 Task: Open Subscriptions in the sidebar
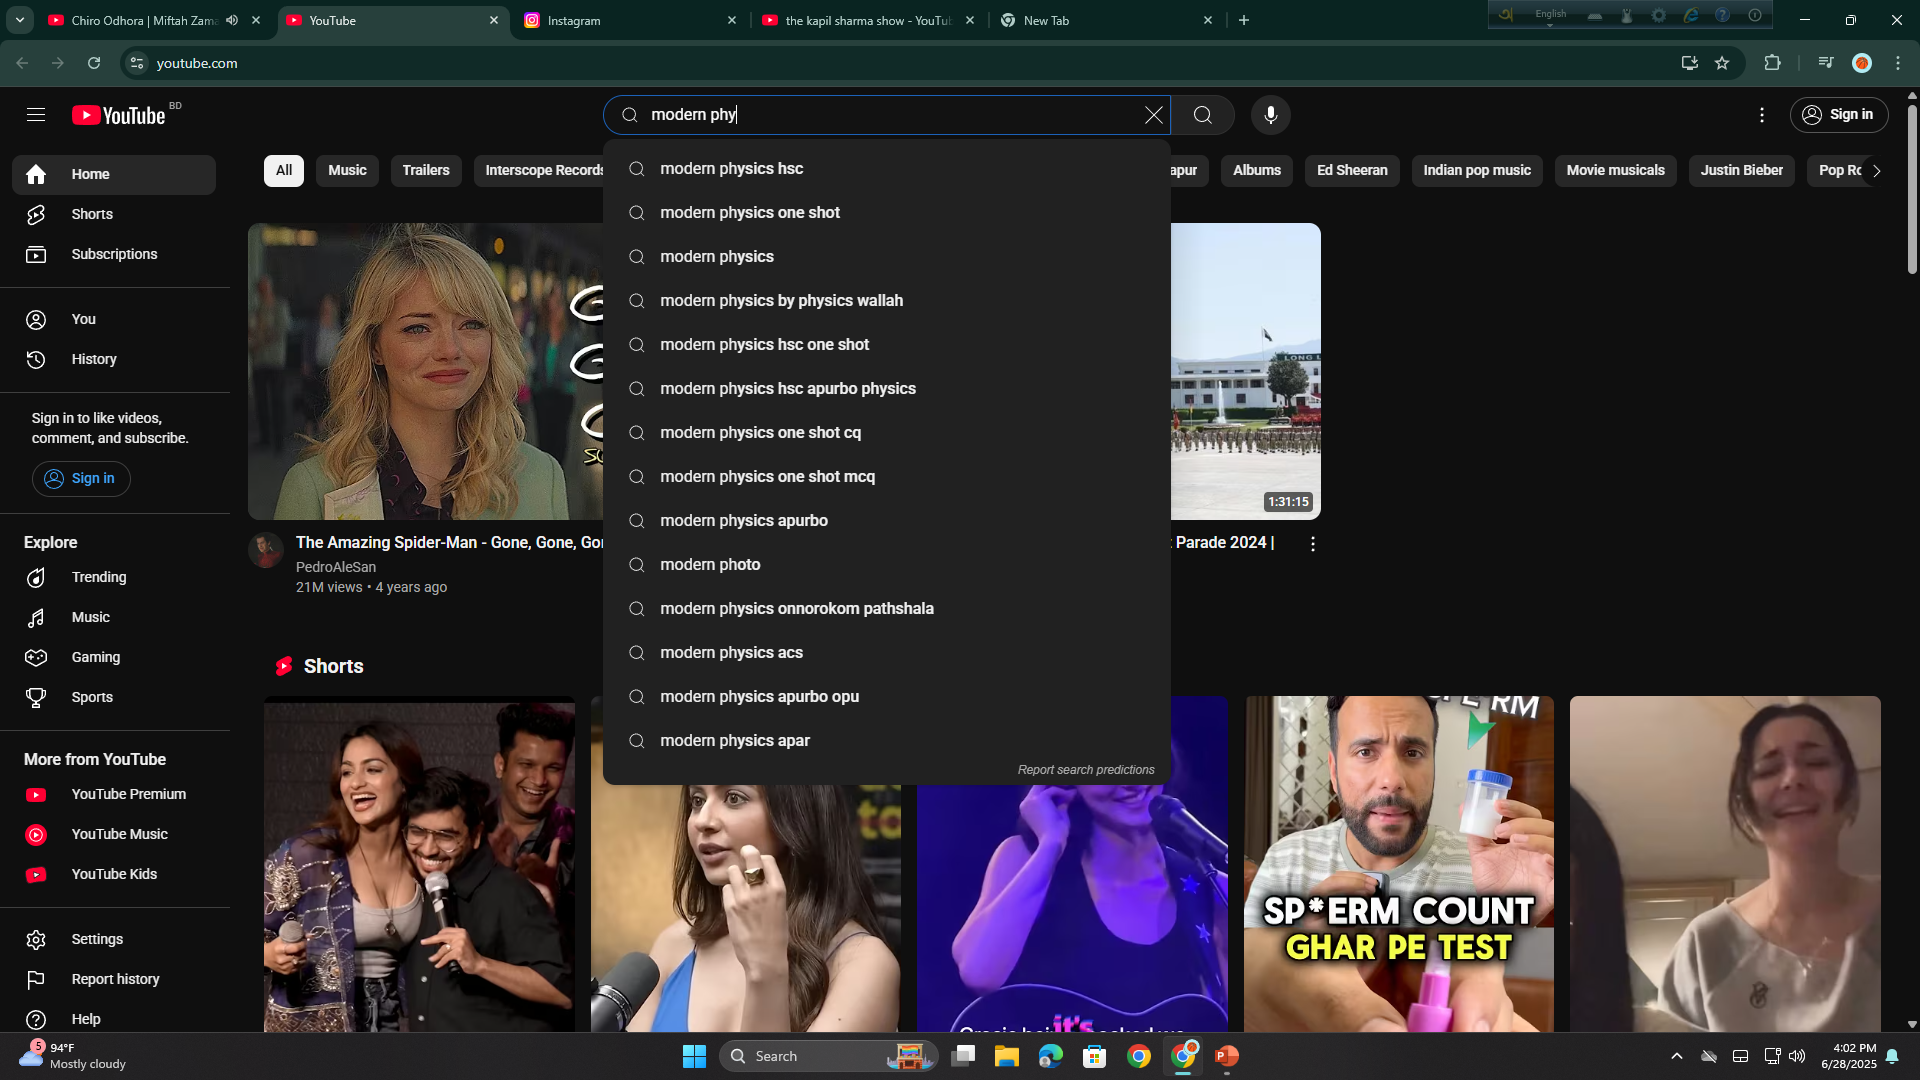(114, 254)
